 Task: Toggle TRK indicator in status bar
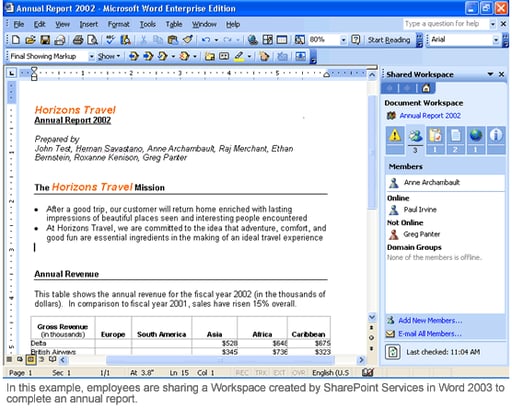[260, 372]
